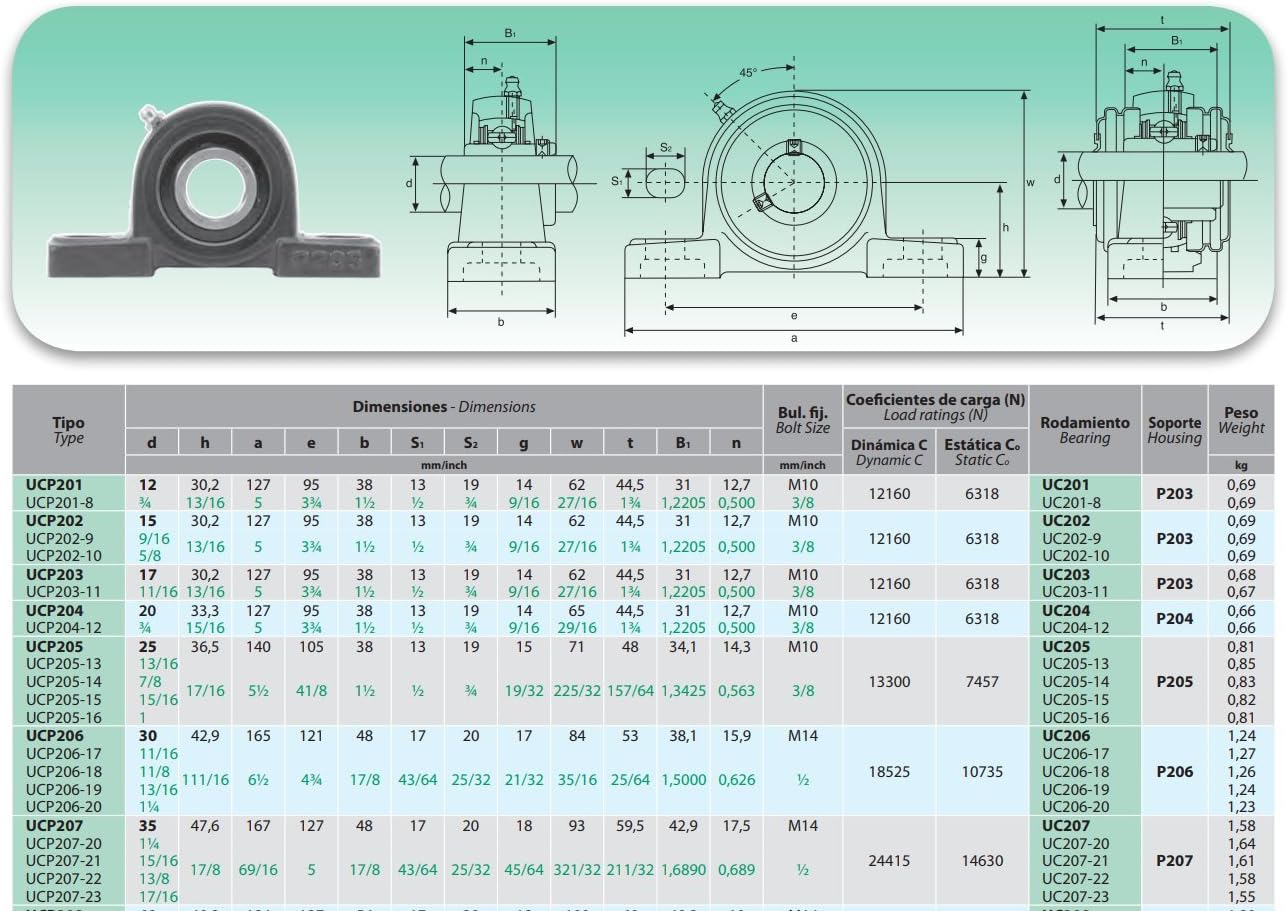This screenshot has height=911, width=1288.
Task: Click the '165' length value for UCP206
Action: click(258, 736)
